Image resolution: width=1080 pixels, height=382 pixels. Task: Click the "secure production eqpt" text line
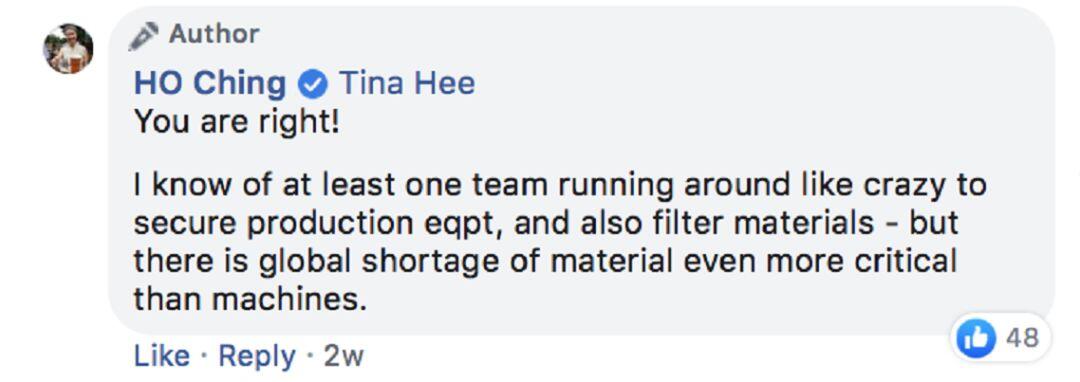tap(546, 223)
